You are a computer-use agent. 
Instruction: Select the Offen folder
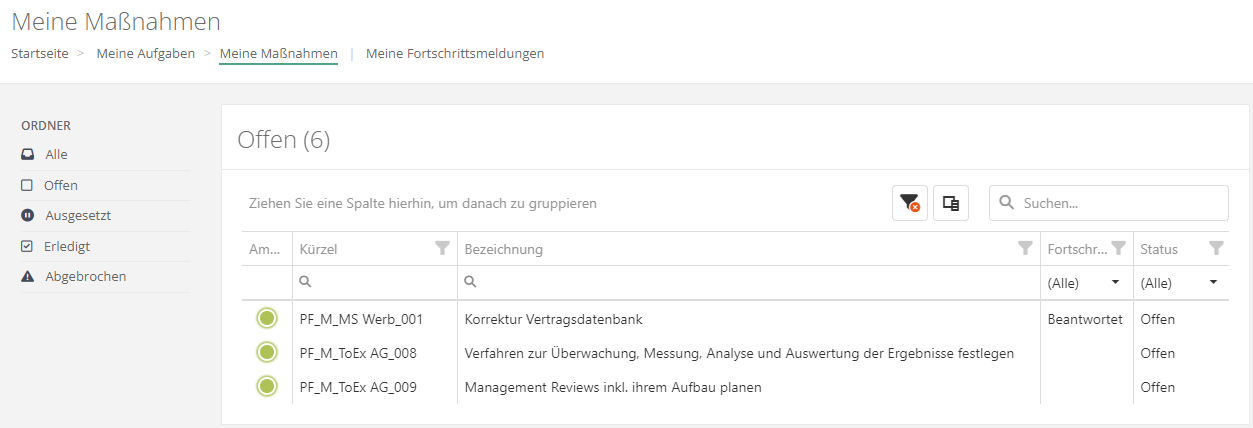click(60, 185)
